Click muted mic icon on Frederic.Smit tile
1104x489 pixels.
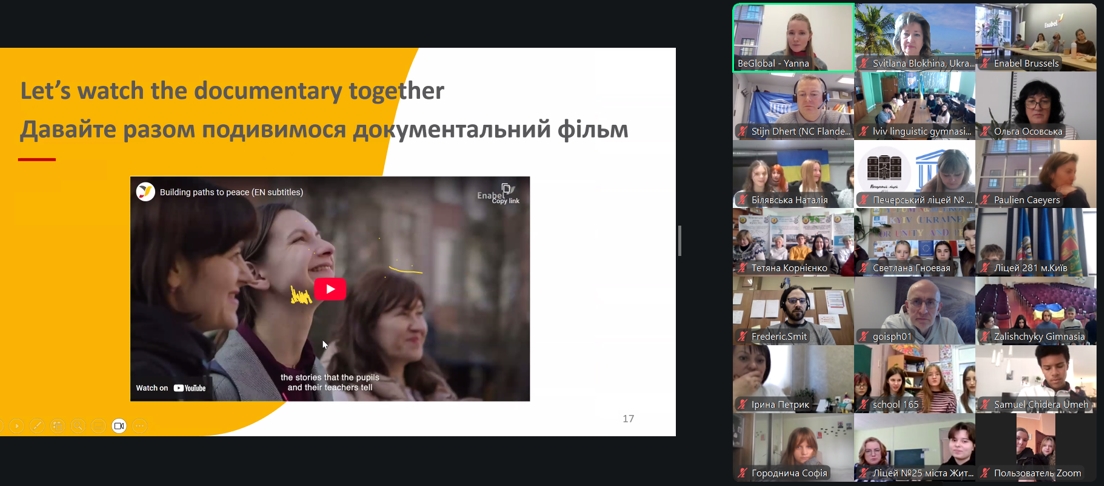742,337
